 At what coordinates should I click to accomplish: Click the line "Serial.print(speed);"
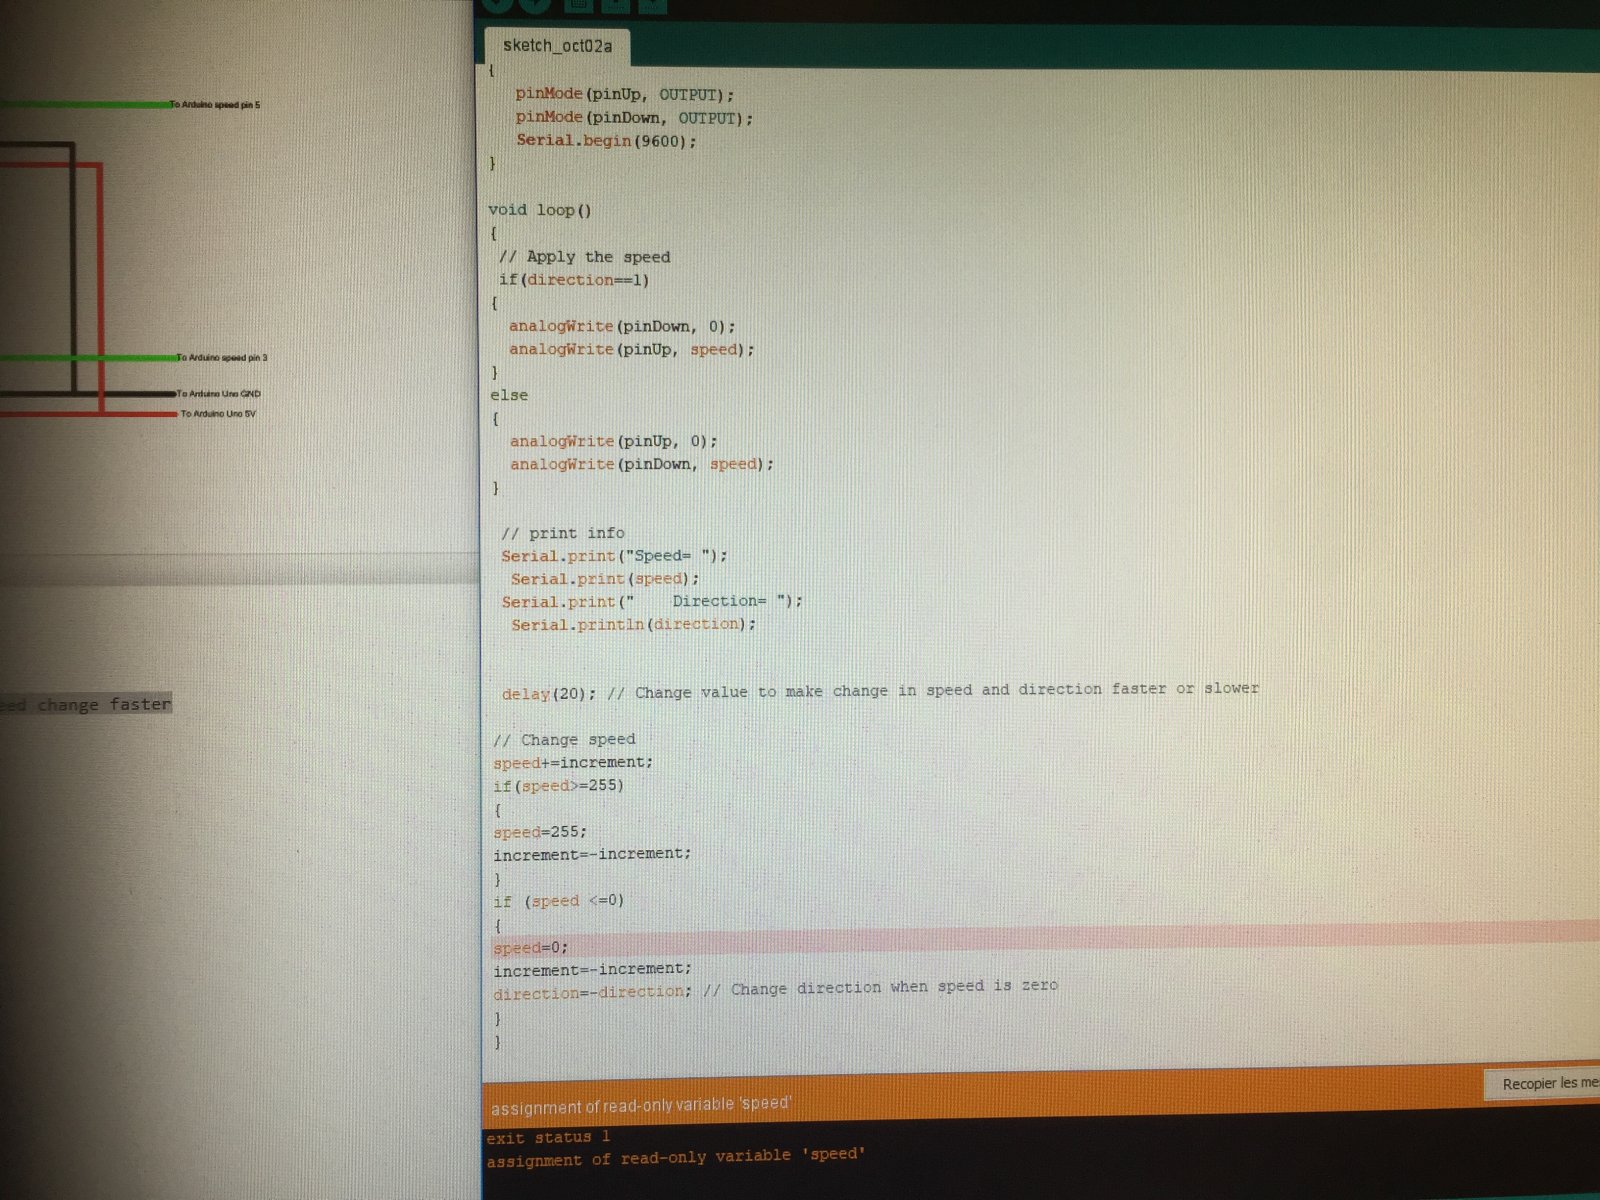[605, 579]
